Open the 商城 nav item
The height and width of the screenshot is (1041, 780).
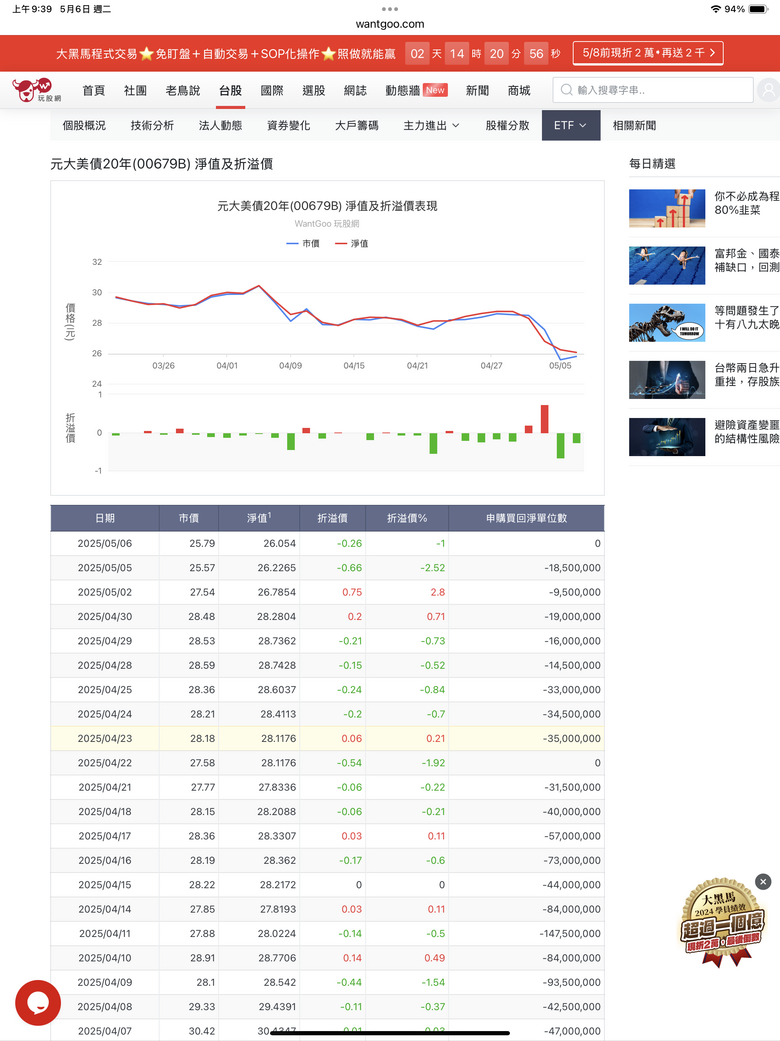tap(518, 90)
